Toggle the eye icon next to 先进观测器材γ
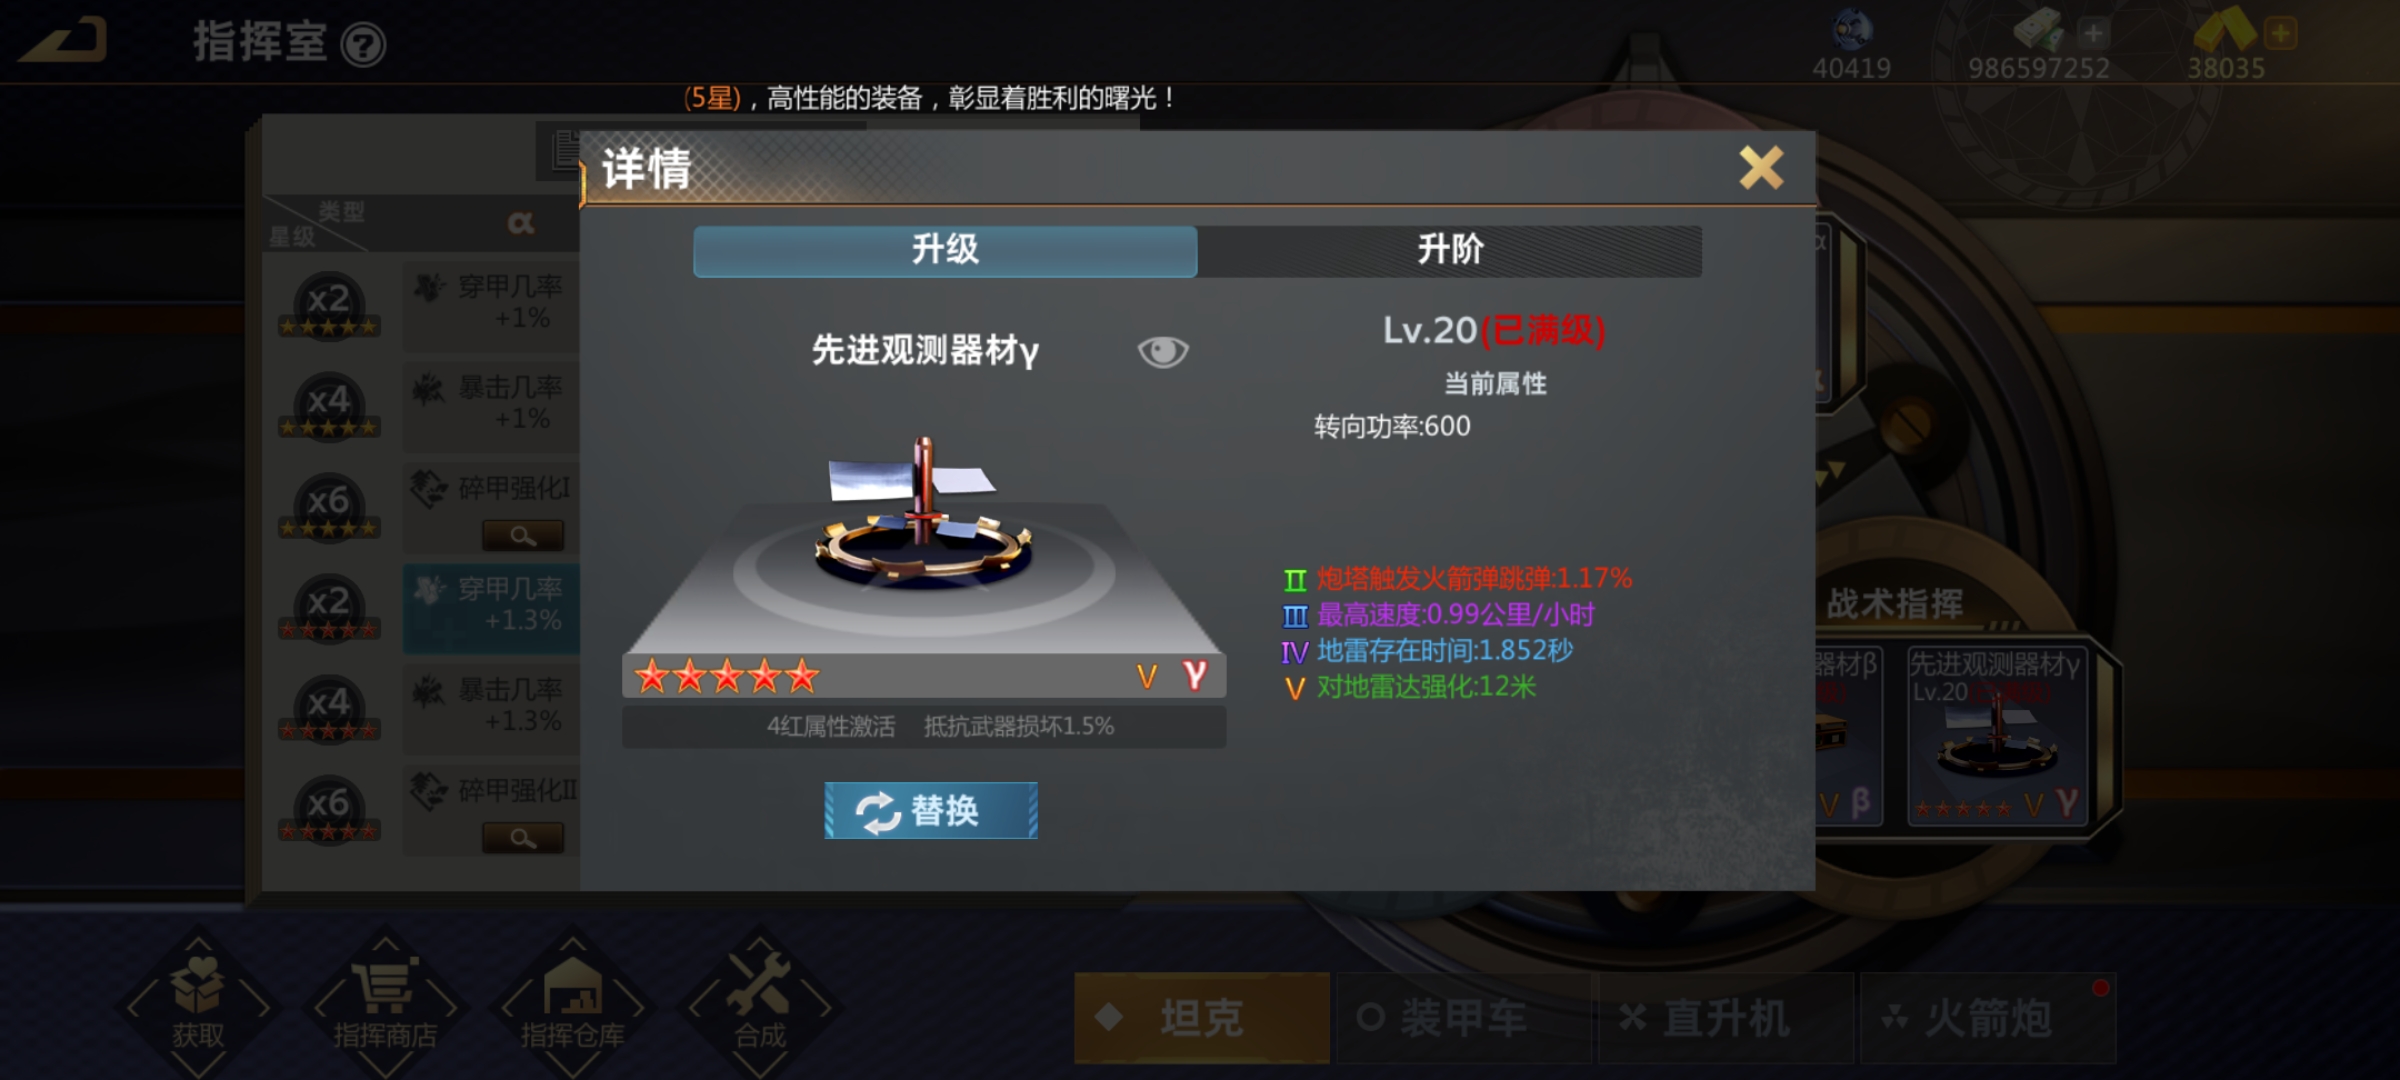This screenshot has width=2400, height=1080. point(1163,351)
